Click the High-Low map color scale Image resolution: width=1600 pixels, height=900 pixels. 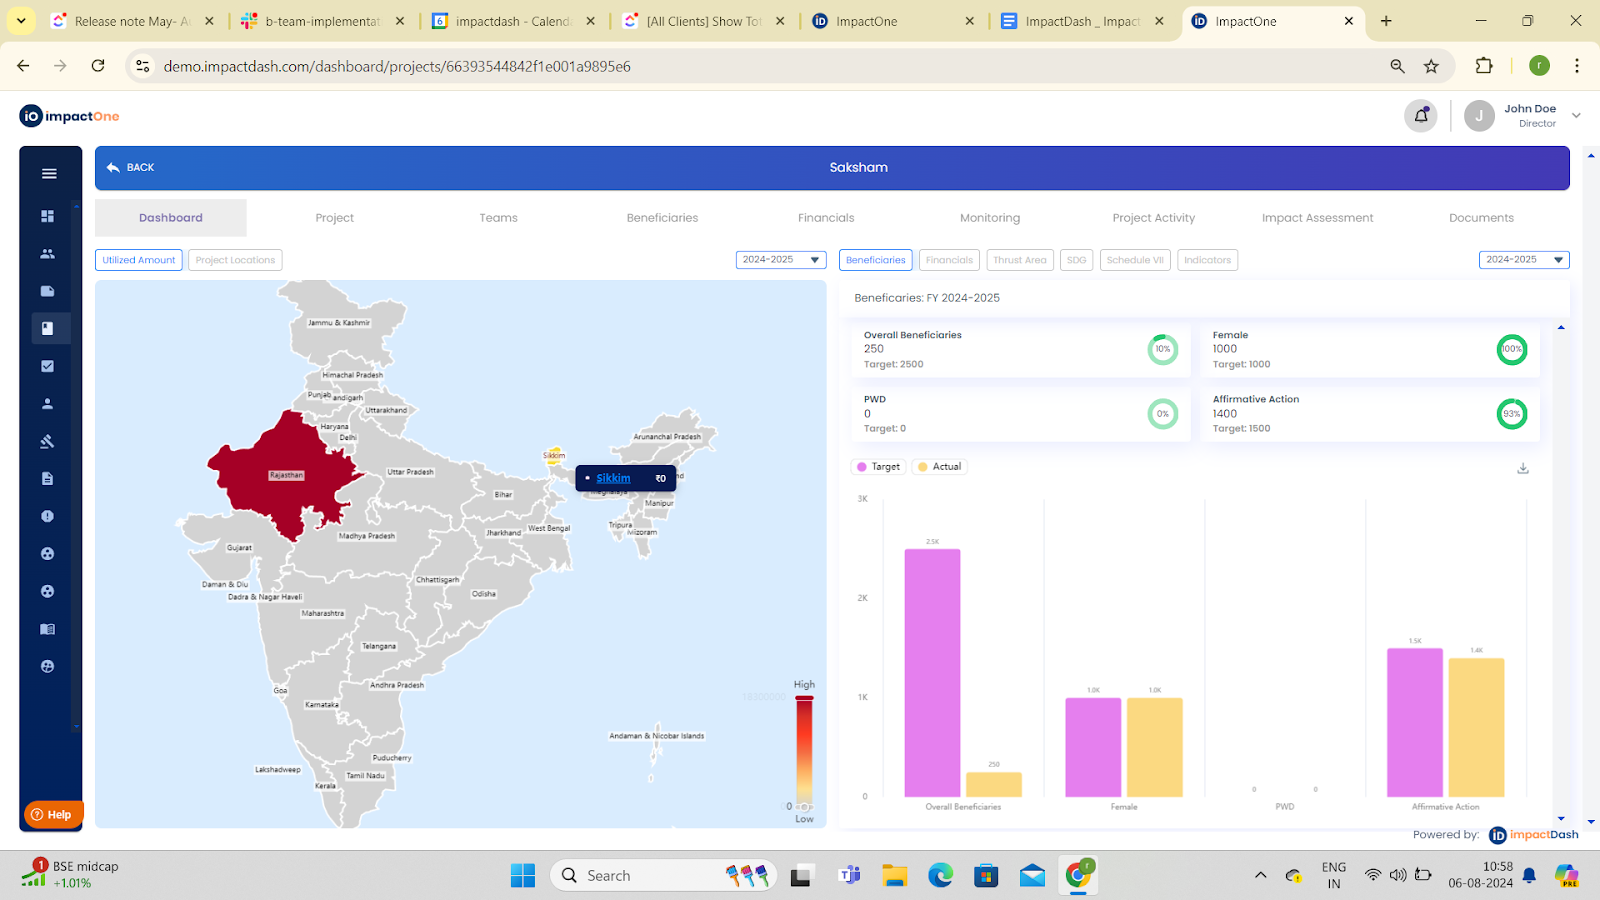804,750
